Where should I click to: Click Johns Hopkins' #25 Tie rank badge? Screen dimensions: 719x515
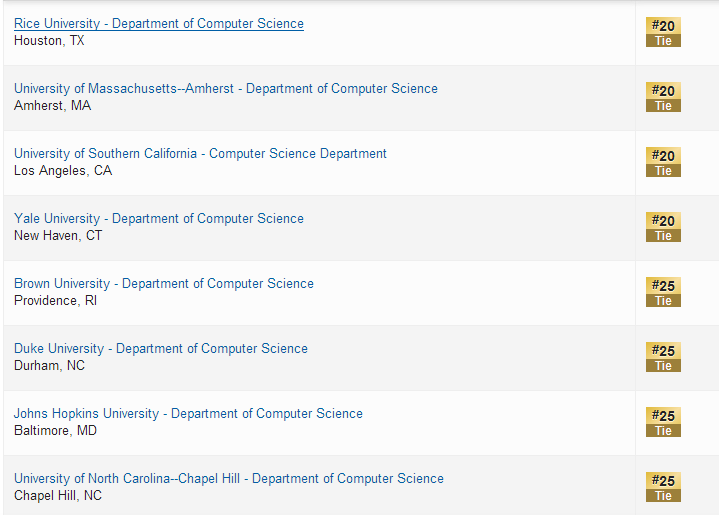(663, 422)
